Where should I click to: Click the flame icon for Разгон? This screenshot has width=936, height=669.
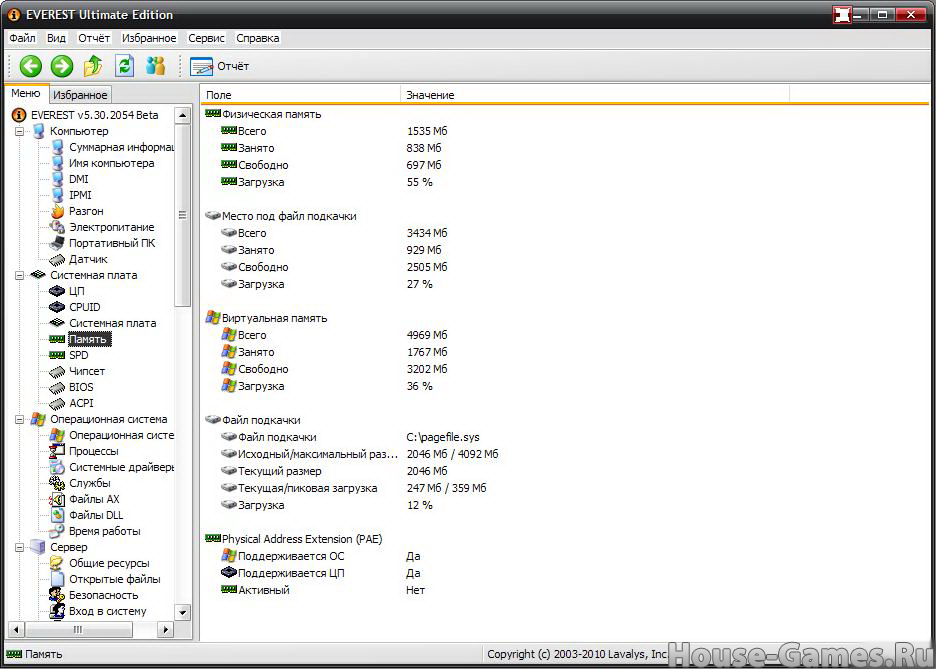pyautogui.click(x=57, y=211)
